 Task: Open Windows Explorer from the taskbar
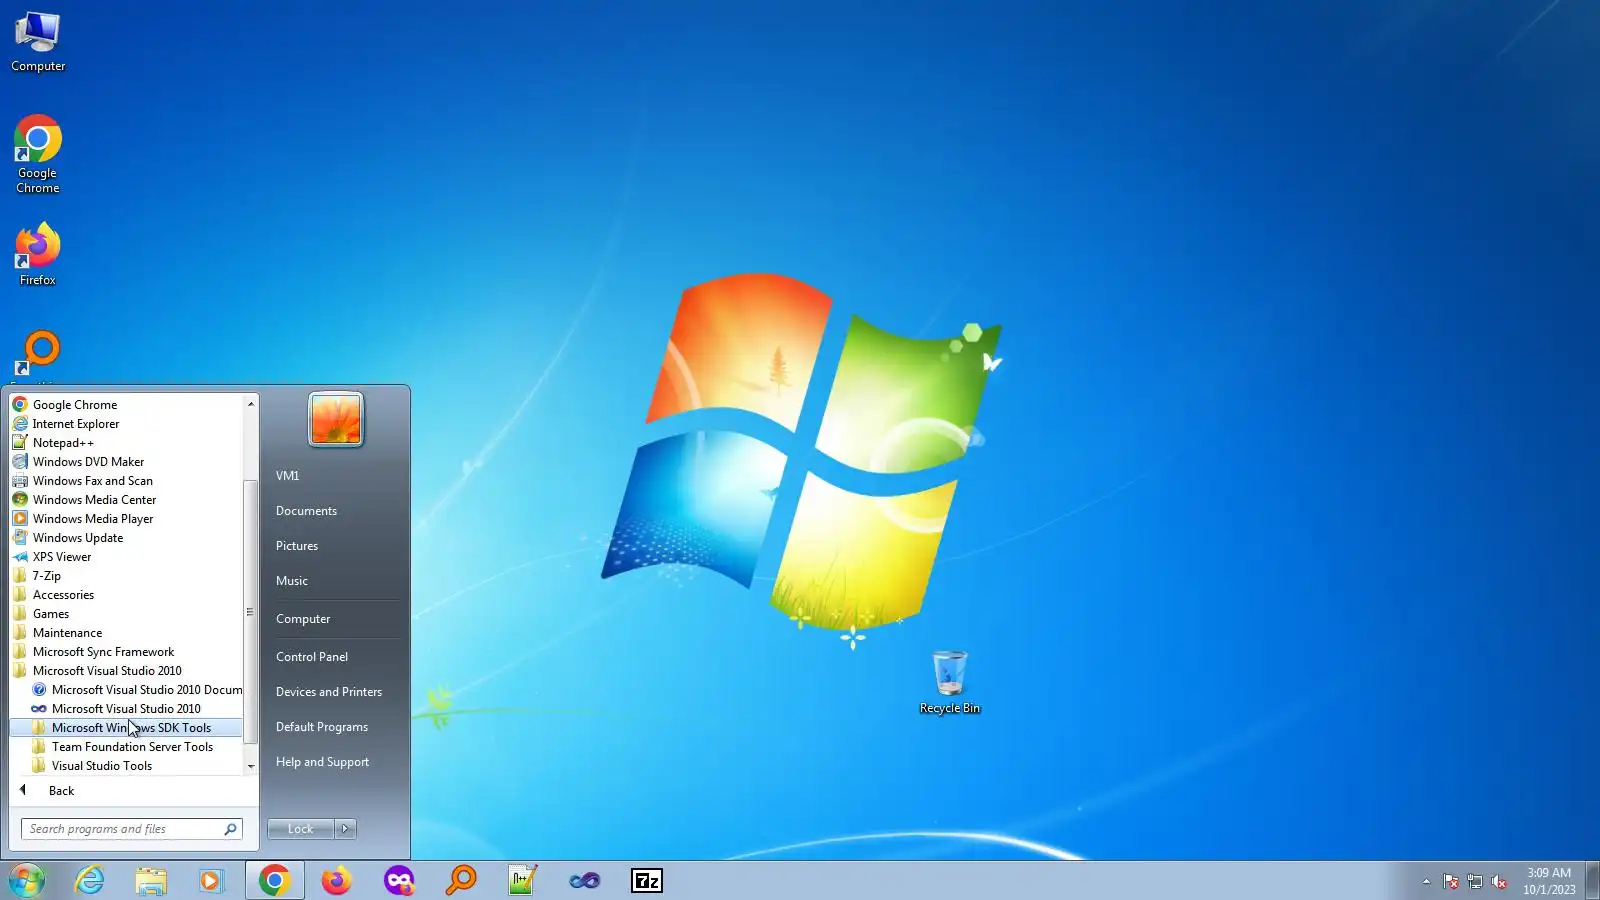151,881
